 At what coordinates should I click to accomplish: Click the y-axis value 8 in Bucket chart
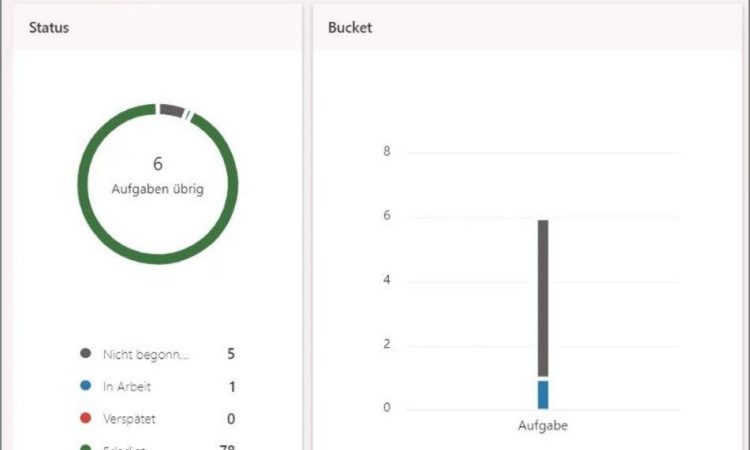[386, 152]
